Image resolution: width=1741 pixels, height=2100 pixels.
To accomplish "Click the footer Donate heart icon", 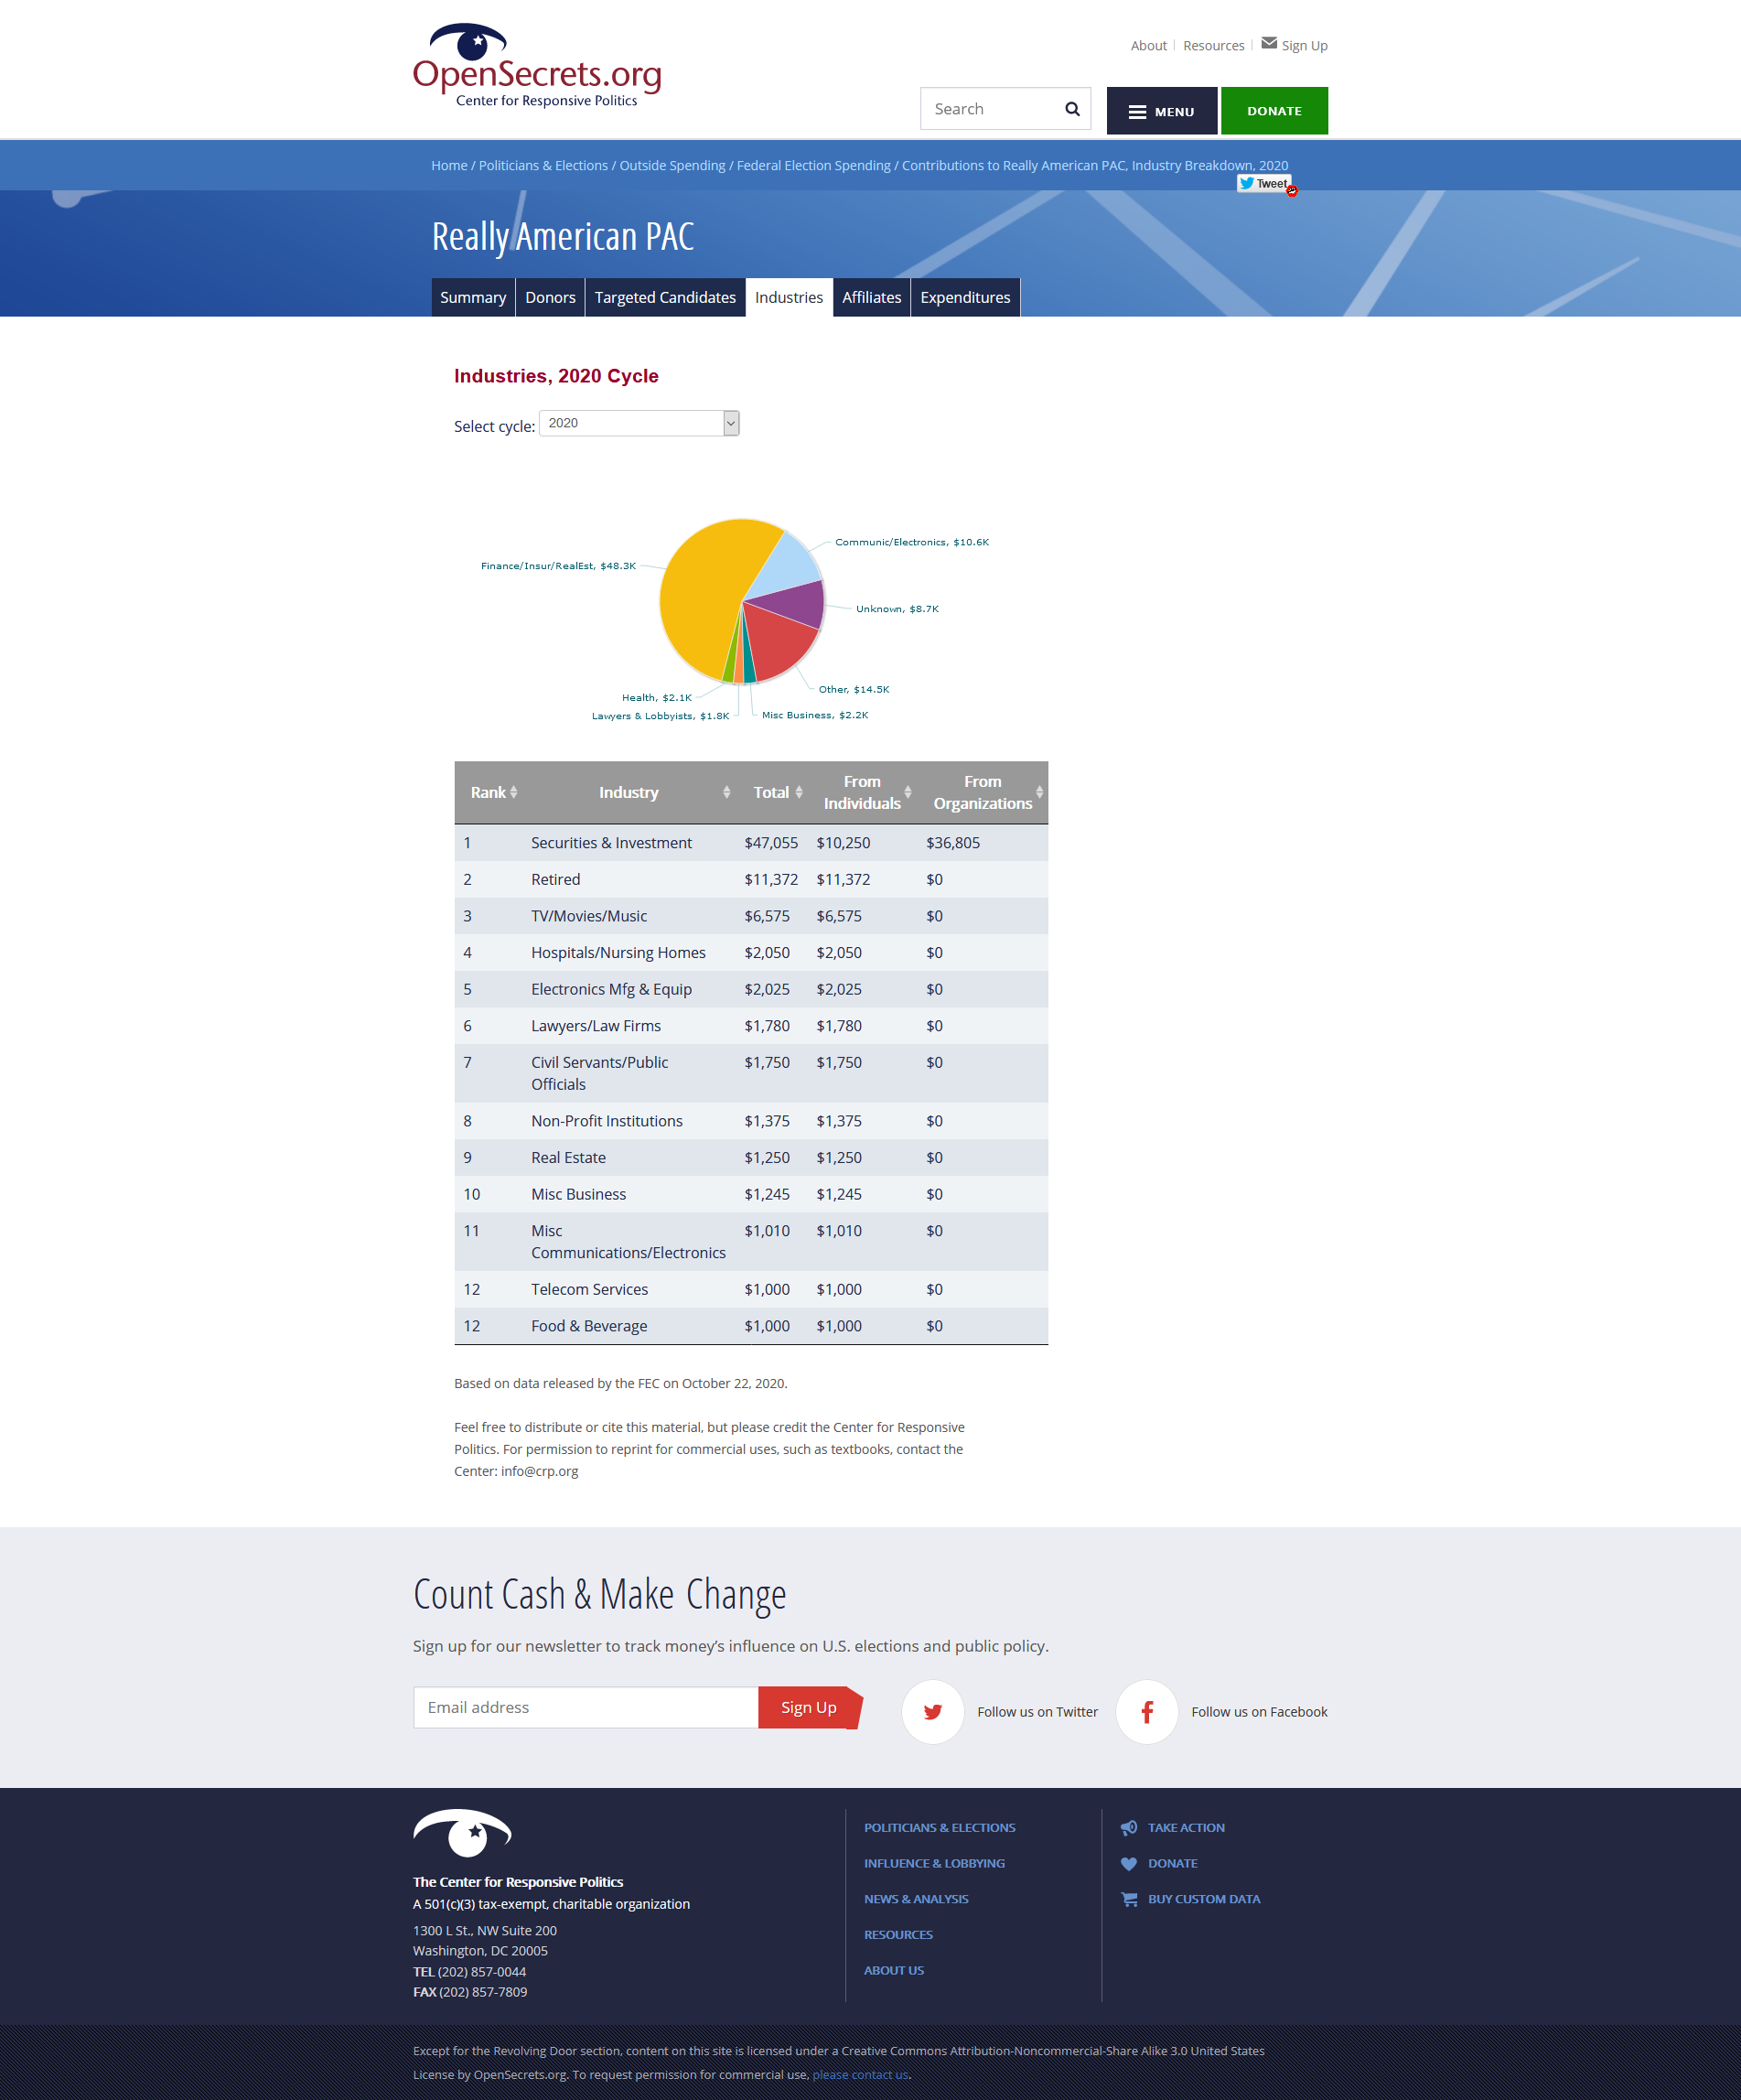I will [1129, 1864].
